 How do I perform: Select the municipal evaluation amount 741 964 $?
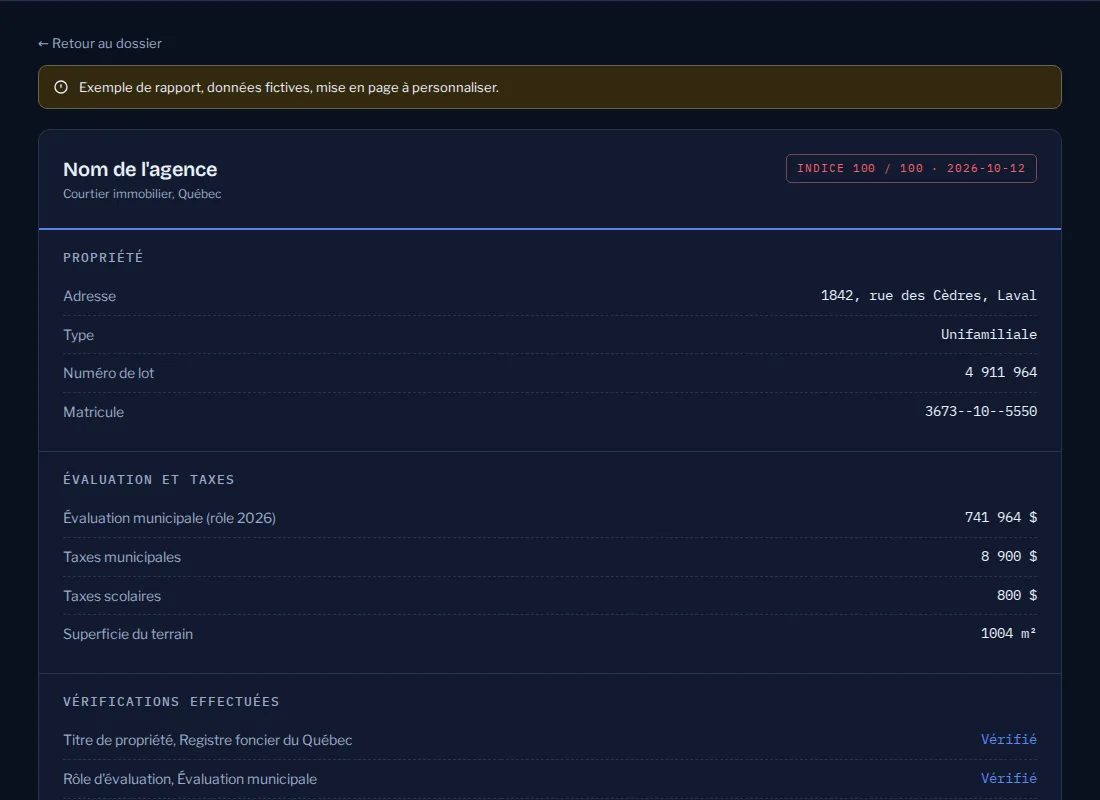(1000, 517)
